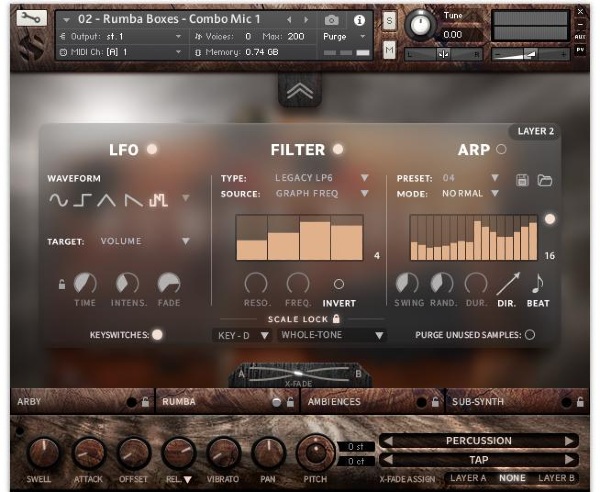
Task: Click the X-FADE A/B slider
Action: pos(299,373)
